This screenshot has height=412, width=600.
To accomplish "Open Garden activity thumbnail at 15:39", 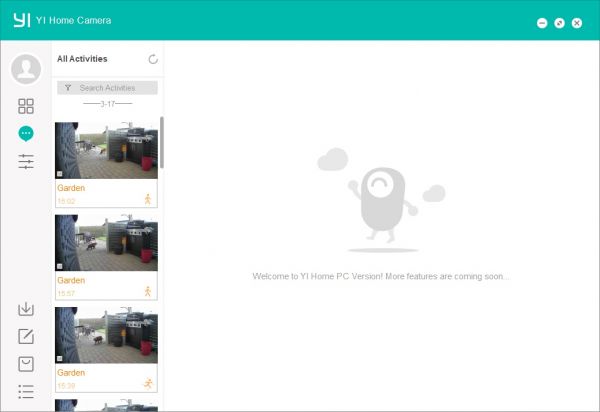I will (106, 335).
